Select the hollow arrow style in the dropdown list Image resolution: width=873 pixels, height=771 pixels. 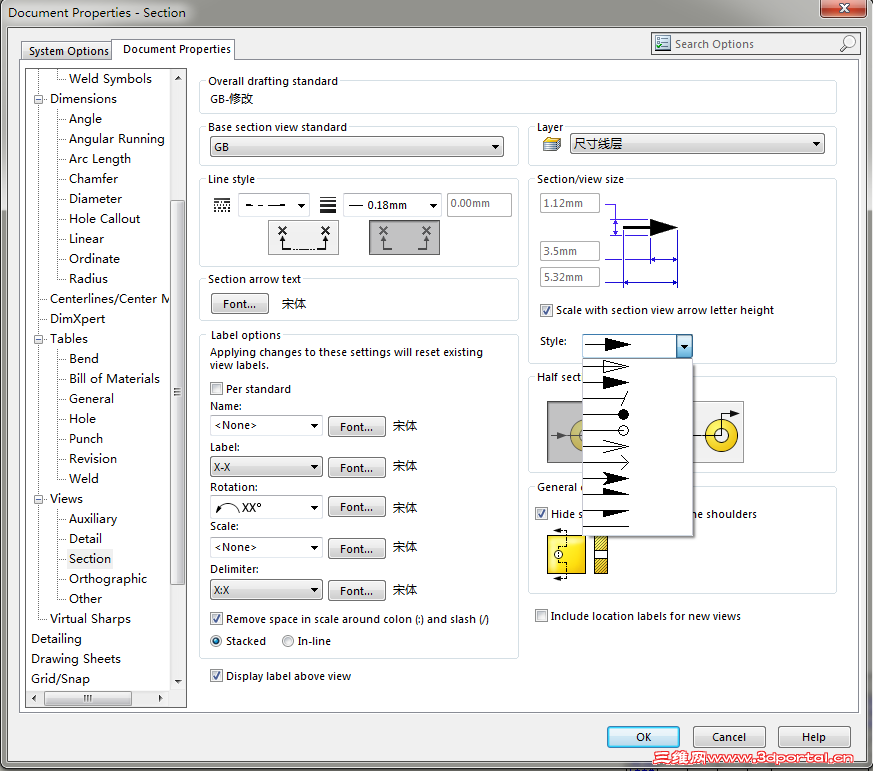pyautogui.click(x=606, y=367)
